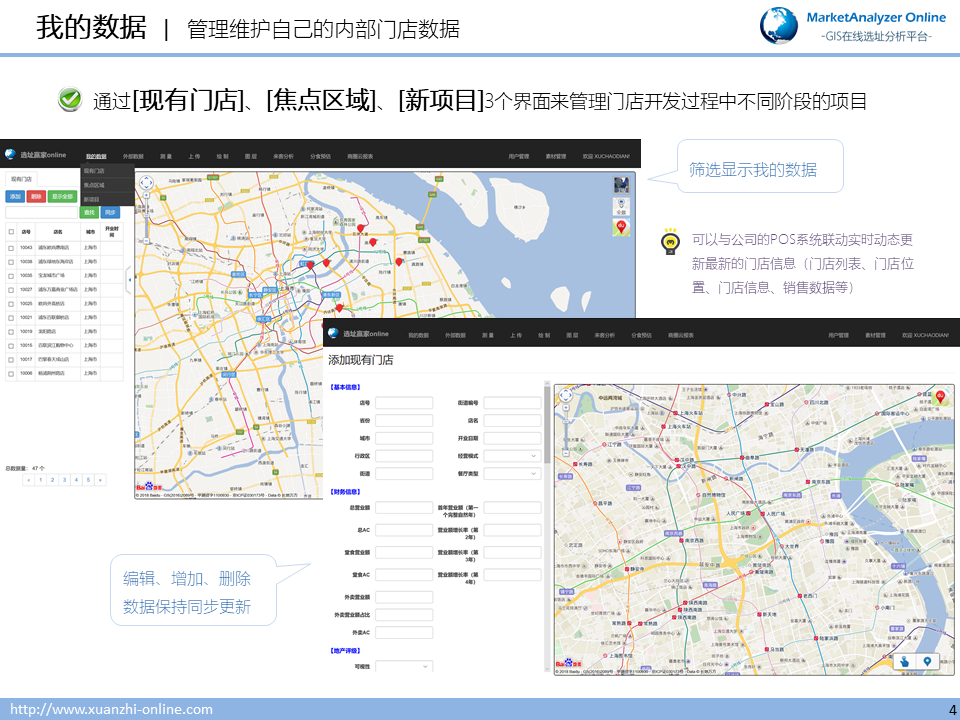Screen dimensions: 960x720
Task: Zoom out with the minus button on the lower map
Action: click(x=566, y=453)
